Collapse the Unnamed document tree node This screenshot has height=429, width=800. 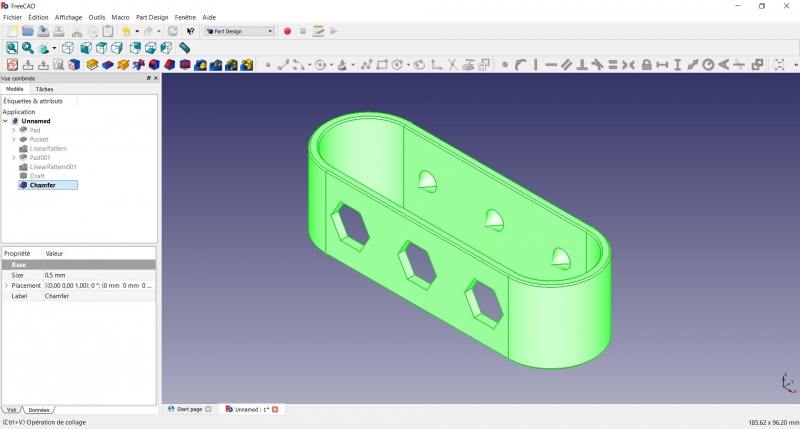point(6,121)
